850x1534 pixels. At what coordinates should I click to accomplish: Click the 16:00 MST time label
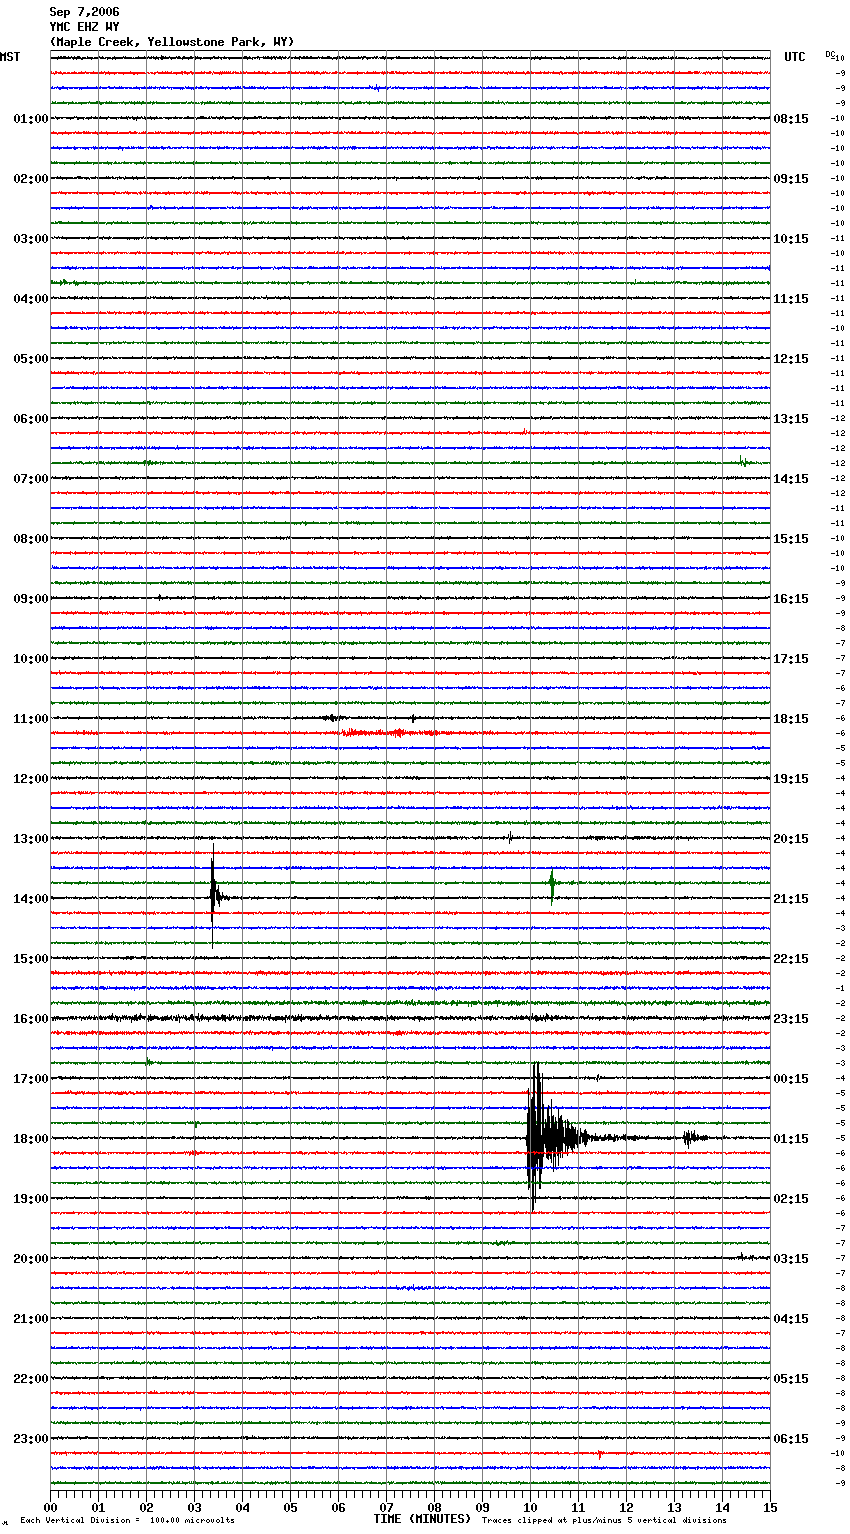[31, 1019]
